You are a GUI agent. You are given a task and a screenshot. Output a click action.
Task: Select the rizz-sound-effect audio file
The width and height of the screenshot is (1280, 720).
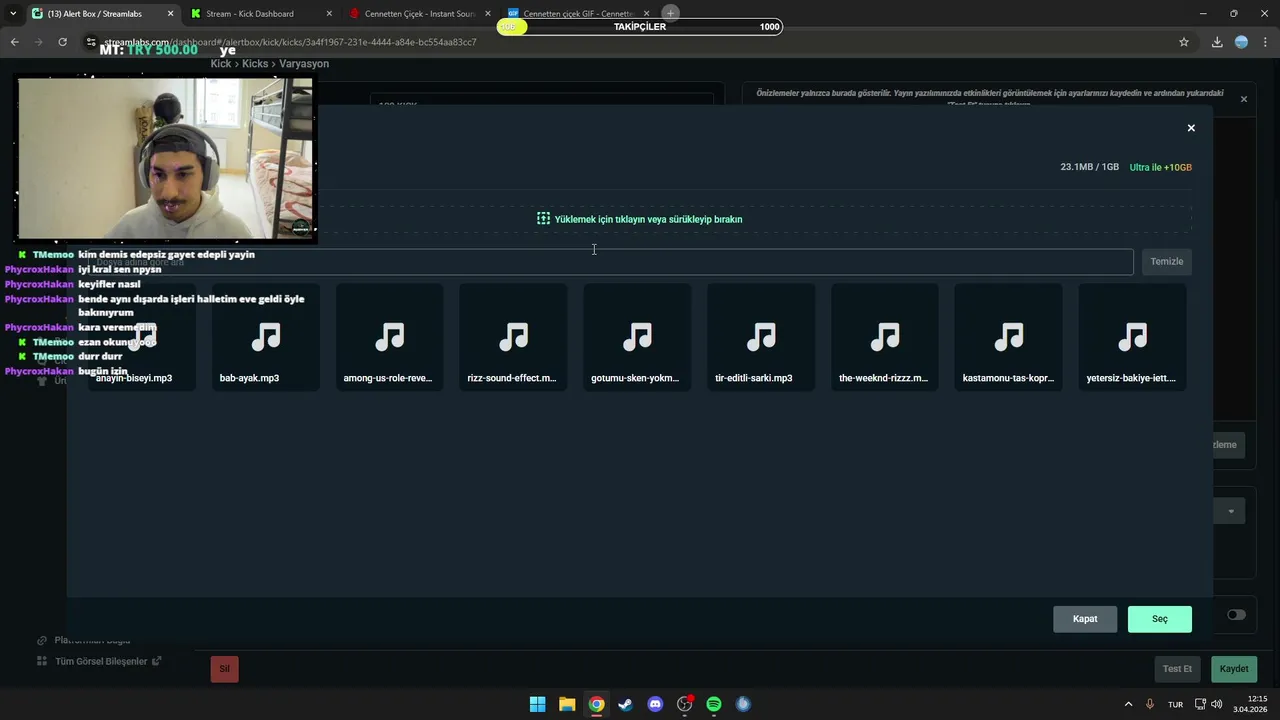(513, 337)
